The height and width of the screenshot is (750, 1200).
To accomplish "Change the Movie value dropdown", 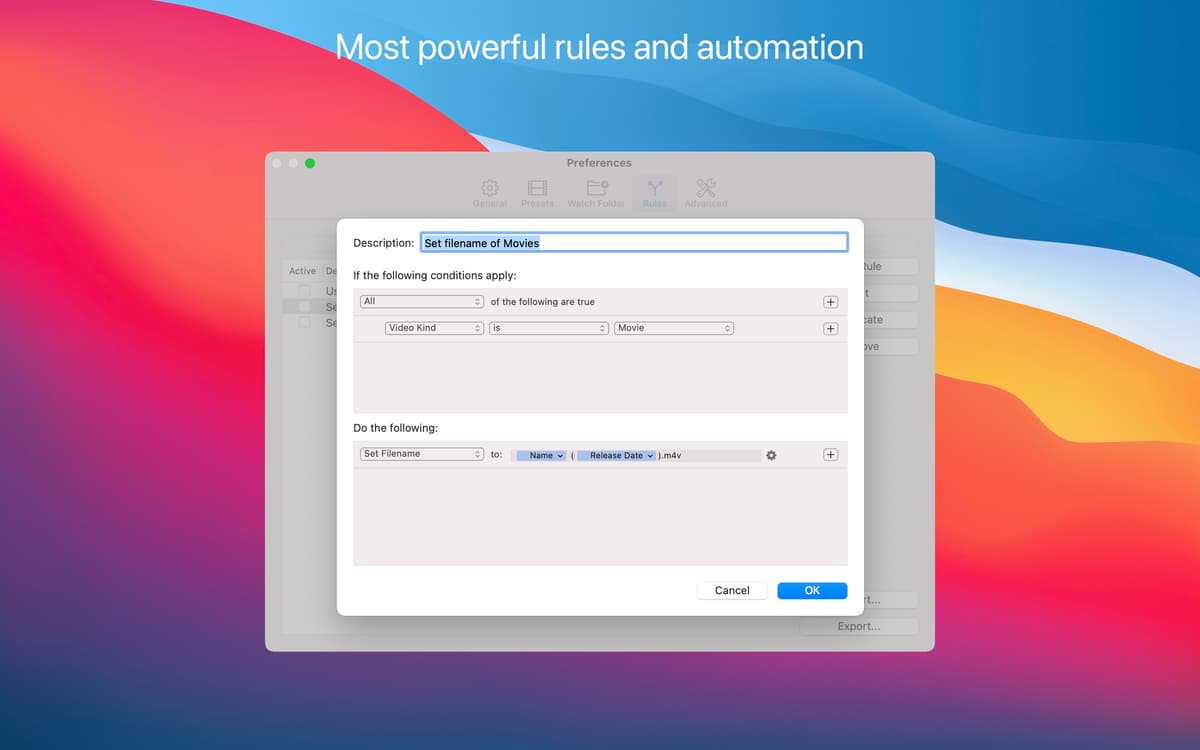I will (673, 328).
